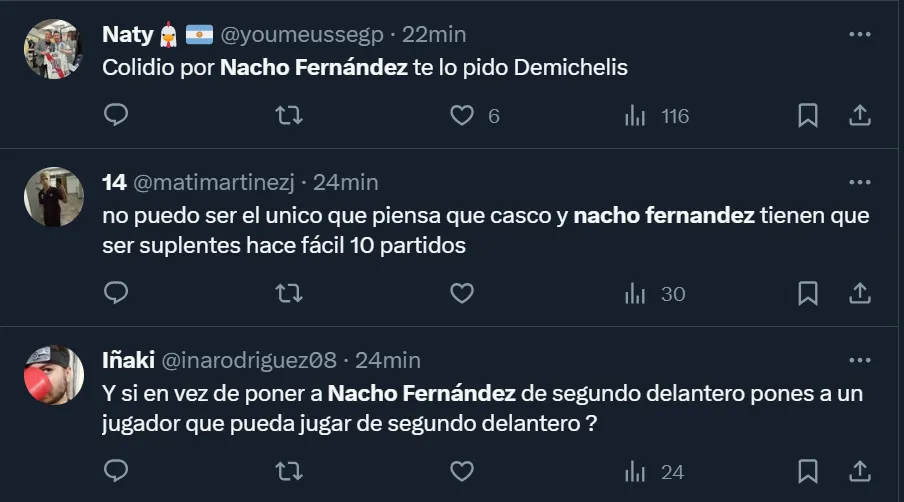Screen dimensions: 904x502
Task: Click Iñaki's profile avatar
Action: click(53, 375)
